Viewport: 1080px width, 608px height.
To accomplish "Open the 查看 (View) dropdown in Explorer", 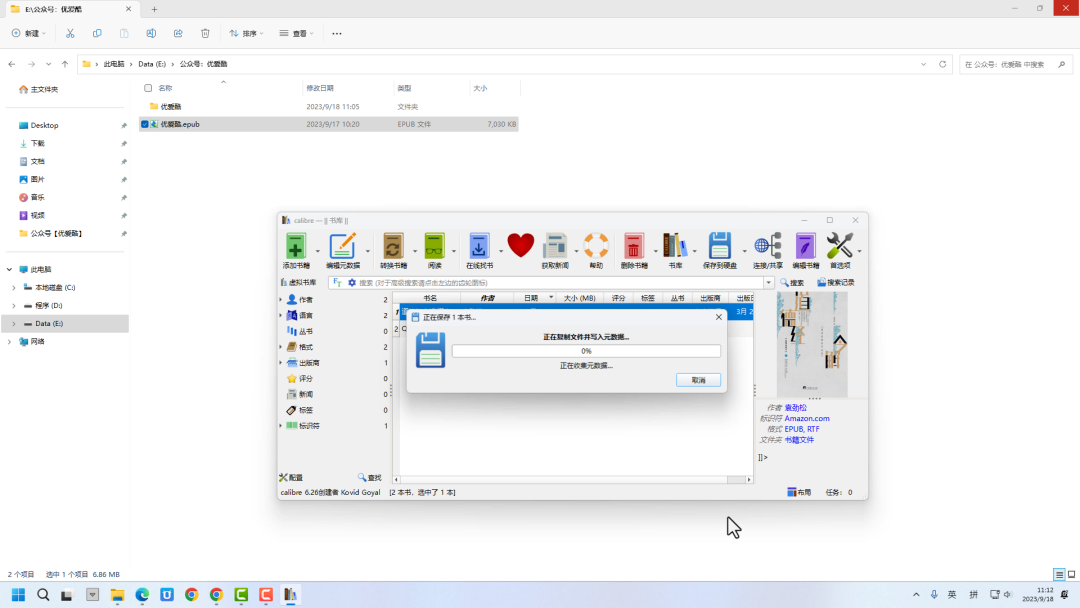I will [296, 33].
